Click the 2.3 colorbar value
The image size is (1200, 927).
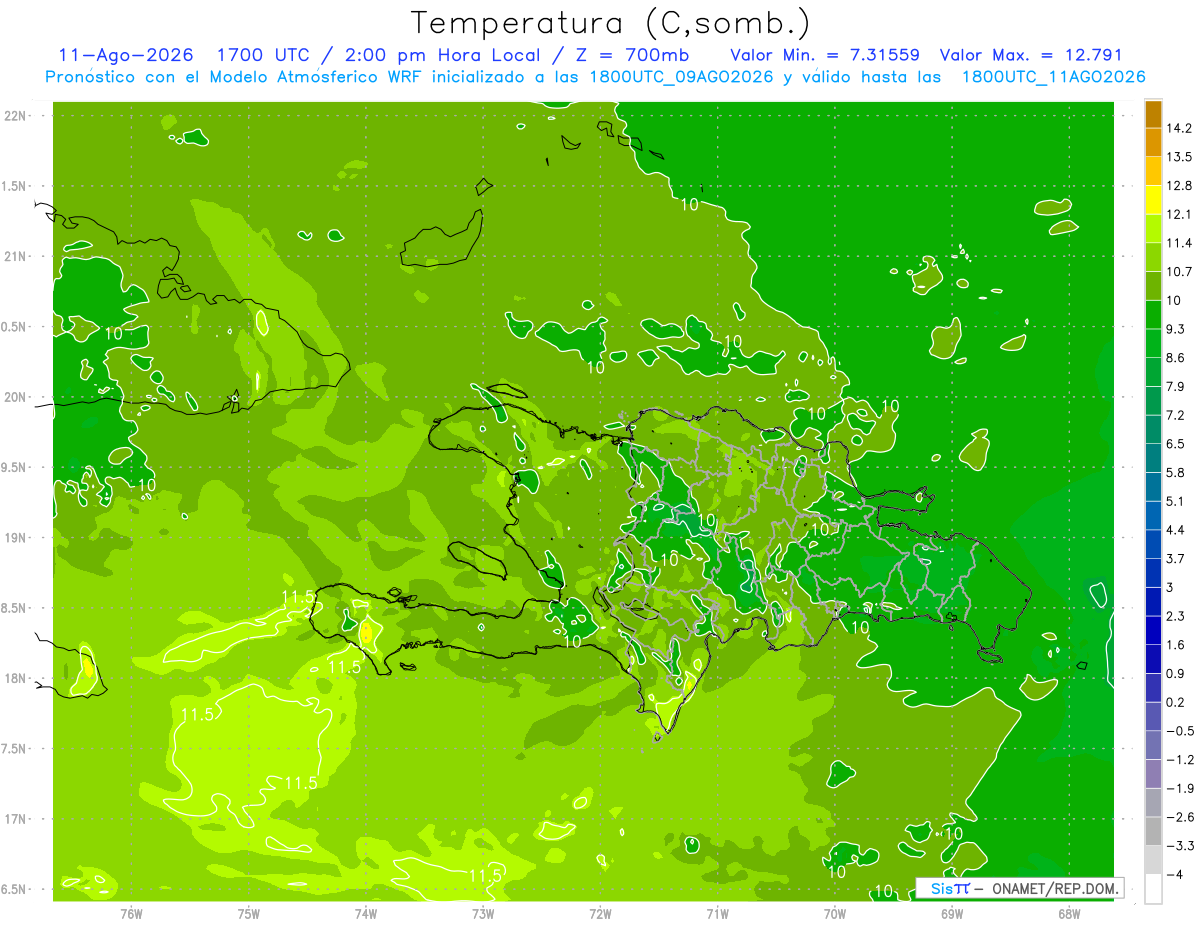pyautogui.click(x=1175, y=616)
